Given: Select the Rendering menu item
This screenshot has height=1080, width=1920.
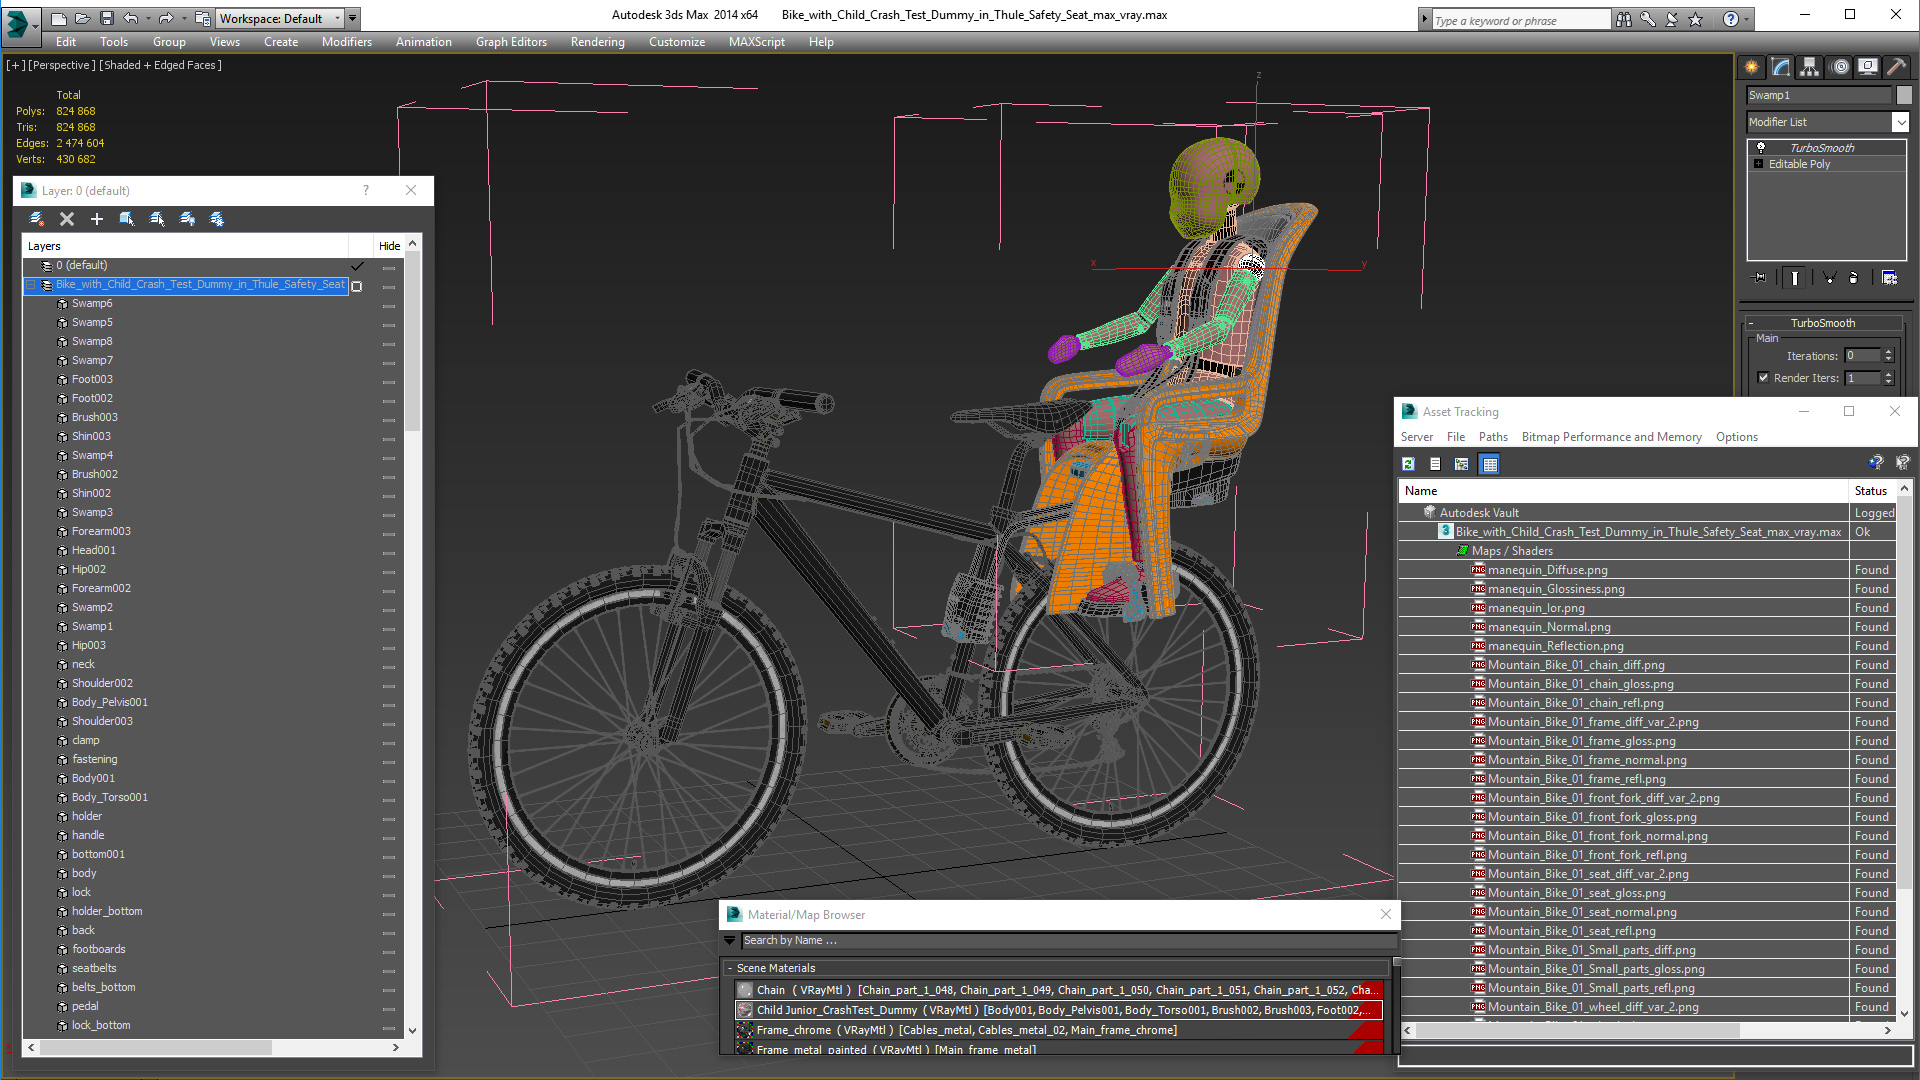Looking at the screenshot, I should (593, 41).
